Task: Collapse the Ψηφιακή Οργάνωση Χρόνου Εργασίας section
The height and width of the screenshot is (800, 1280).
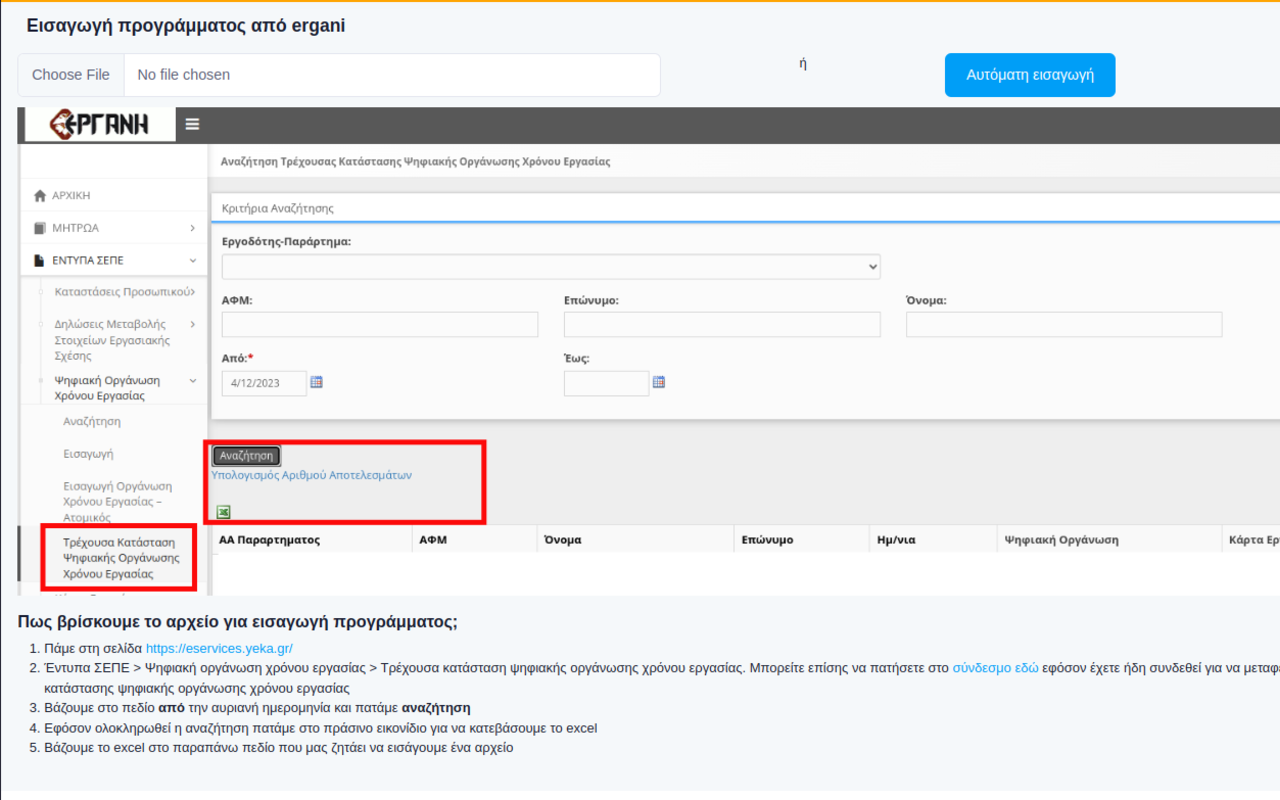Action: 194,380
